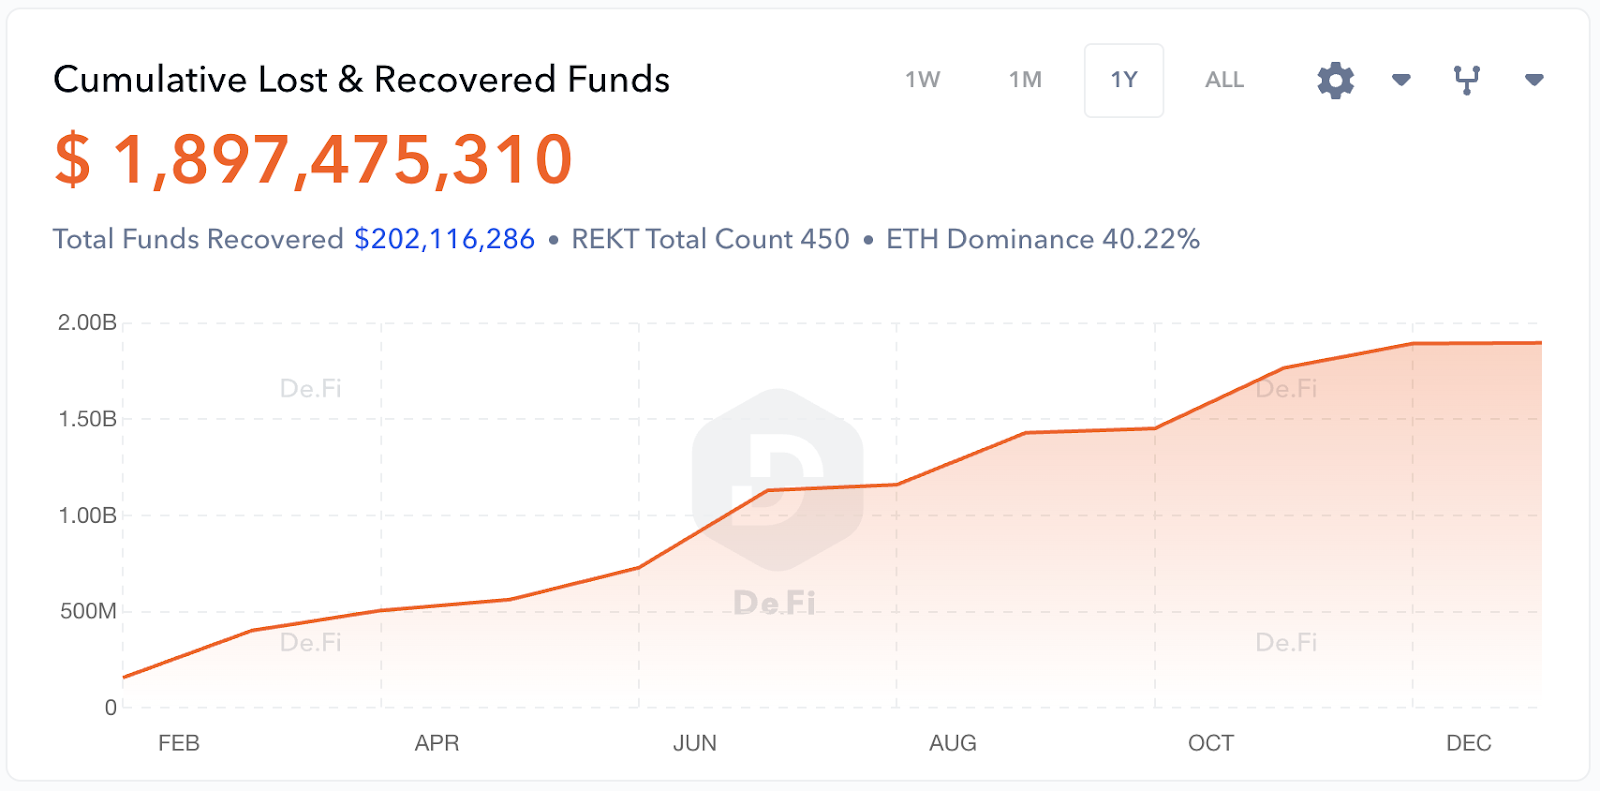
Task: Click the JUN label on the x-axis
Action: click(694, 743)
